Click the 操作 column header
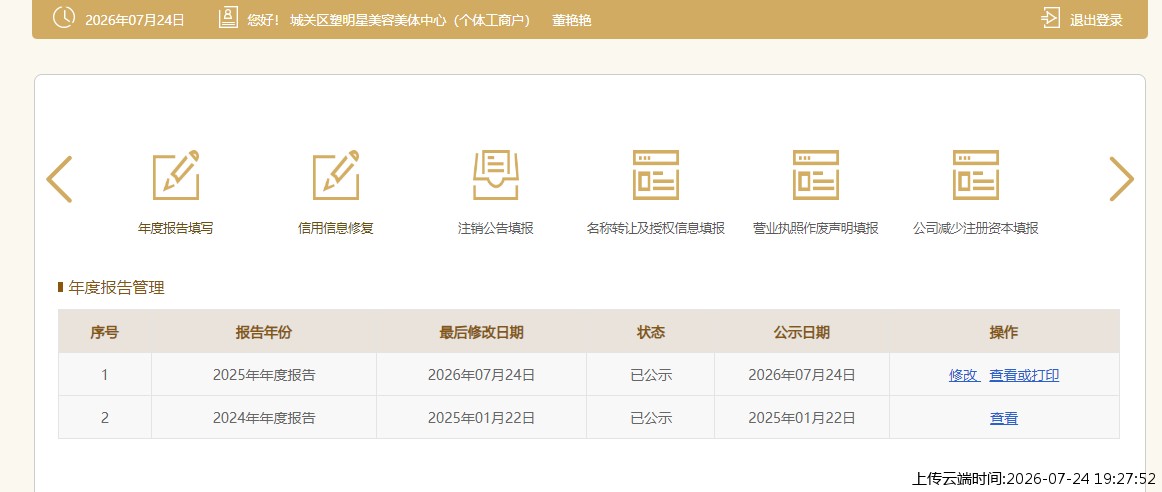The height and width of the screenshot is (492, 1162). click(1004, 333)
